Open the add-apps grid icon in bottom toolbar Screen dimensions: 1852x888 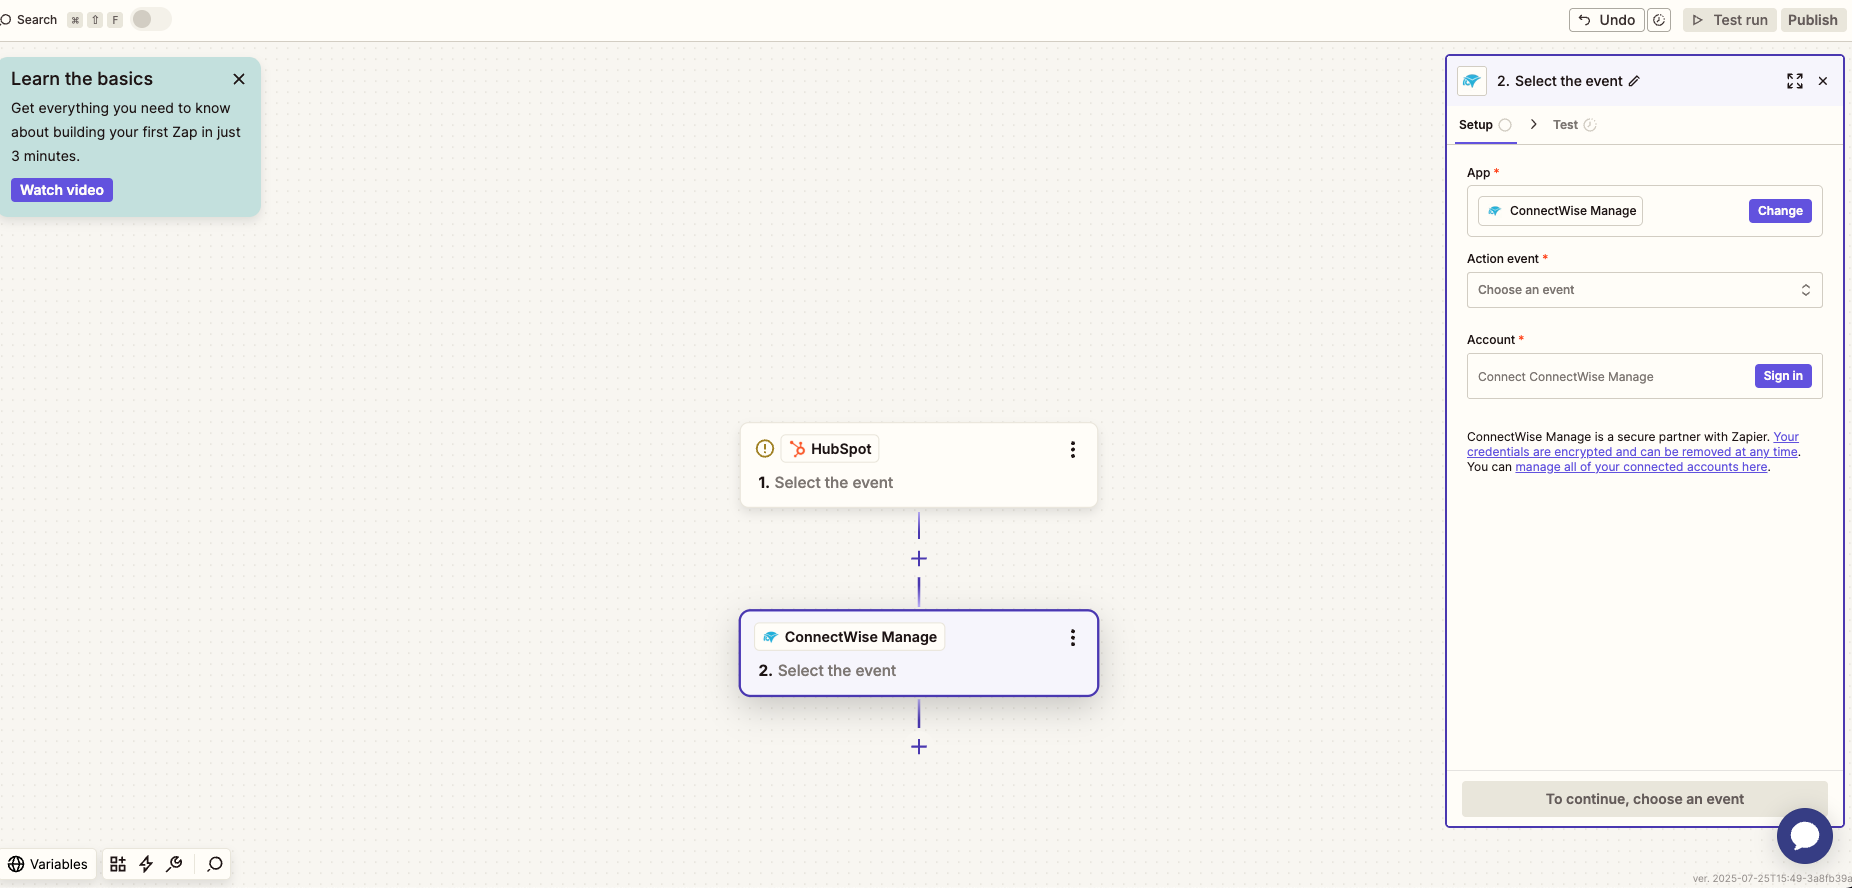click(118, 864)
